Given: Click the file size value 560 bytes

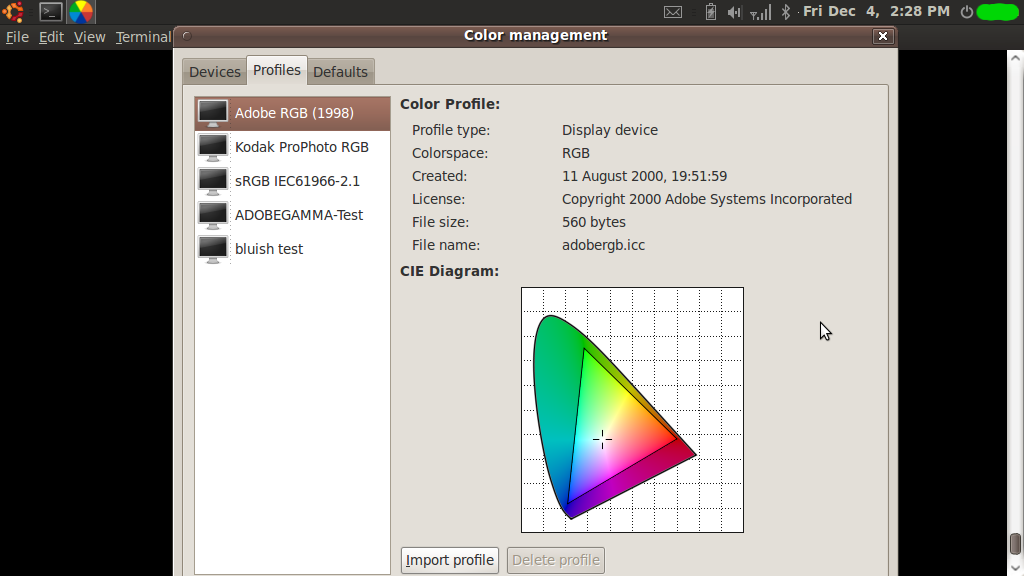Looking at the screenshot, I should (x=594, y=223).
